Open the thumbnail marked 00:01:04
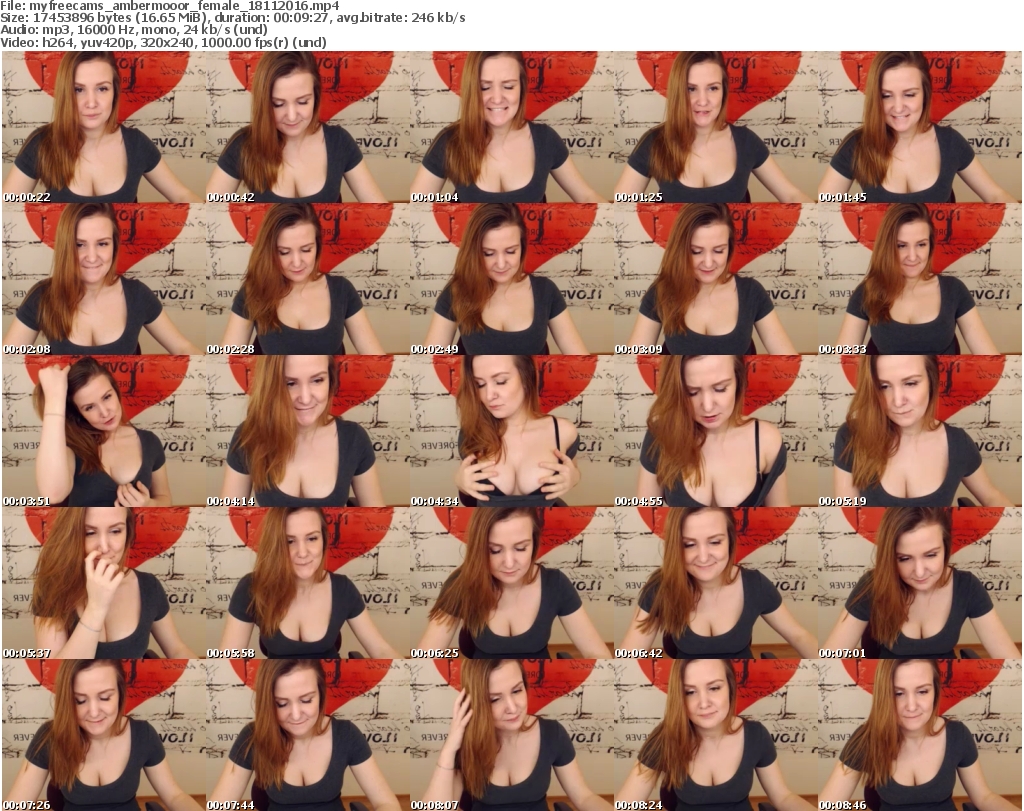Screen dimensions: 1024x811 click(x=511, y=127)
